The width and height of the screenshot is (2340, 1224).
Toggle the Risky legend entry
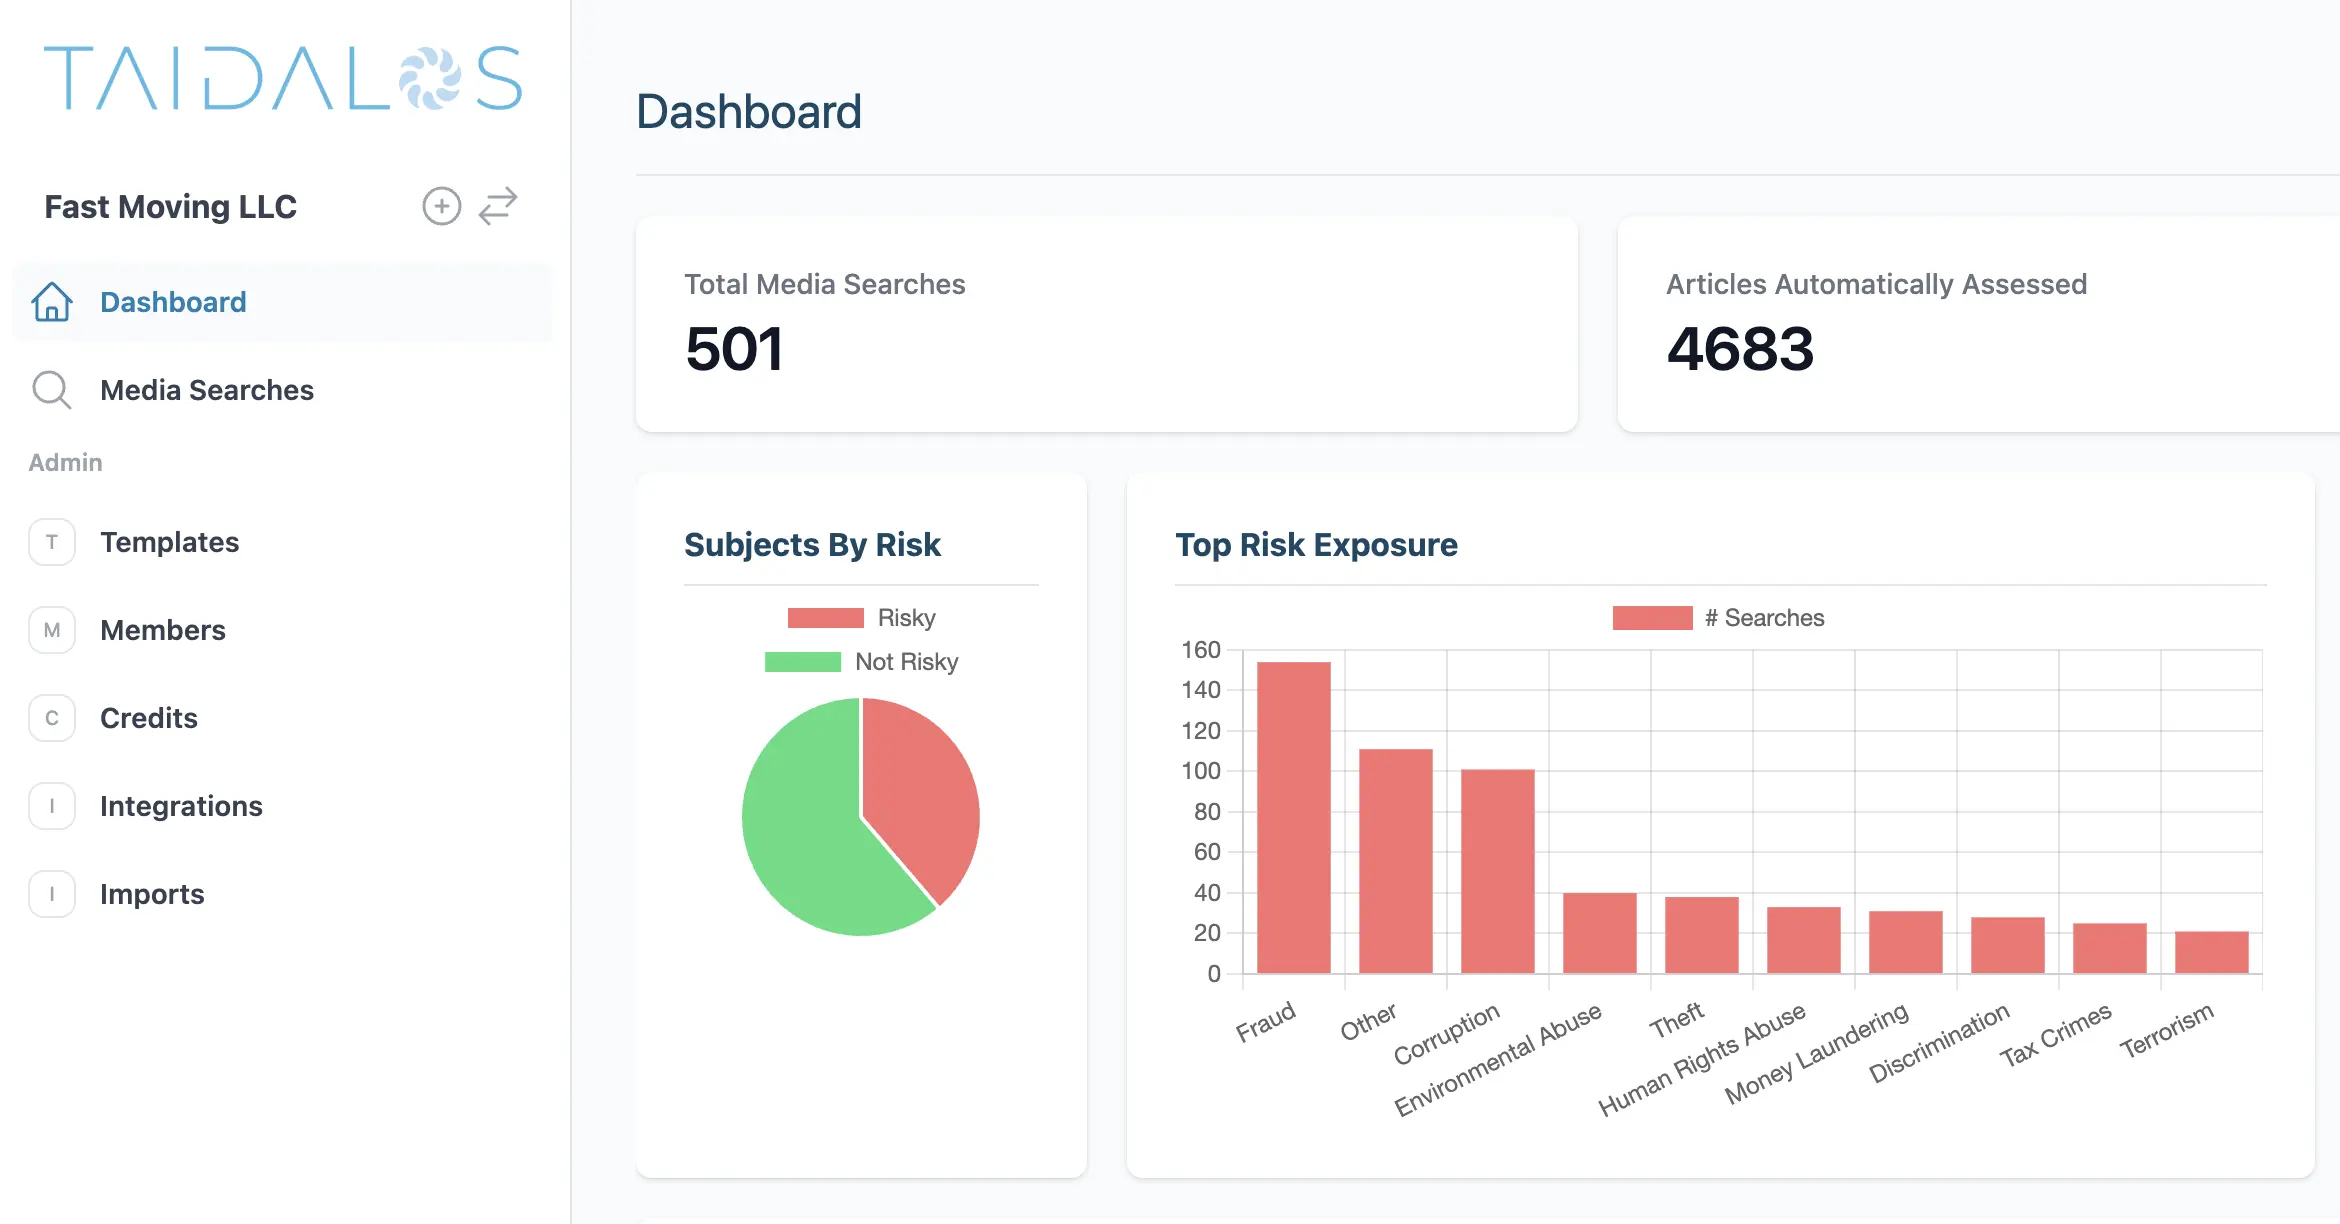[x=862, y=617]
